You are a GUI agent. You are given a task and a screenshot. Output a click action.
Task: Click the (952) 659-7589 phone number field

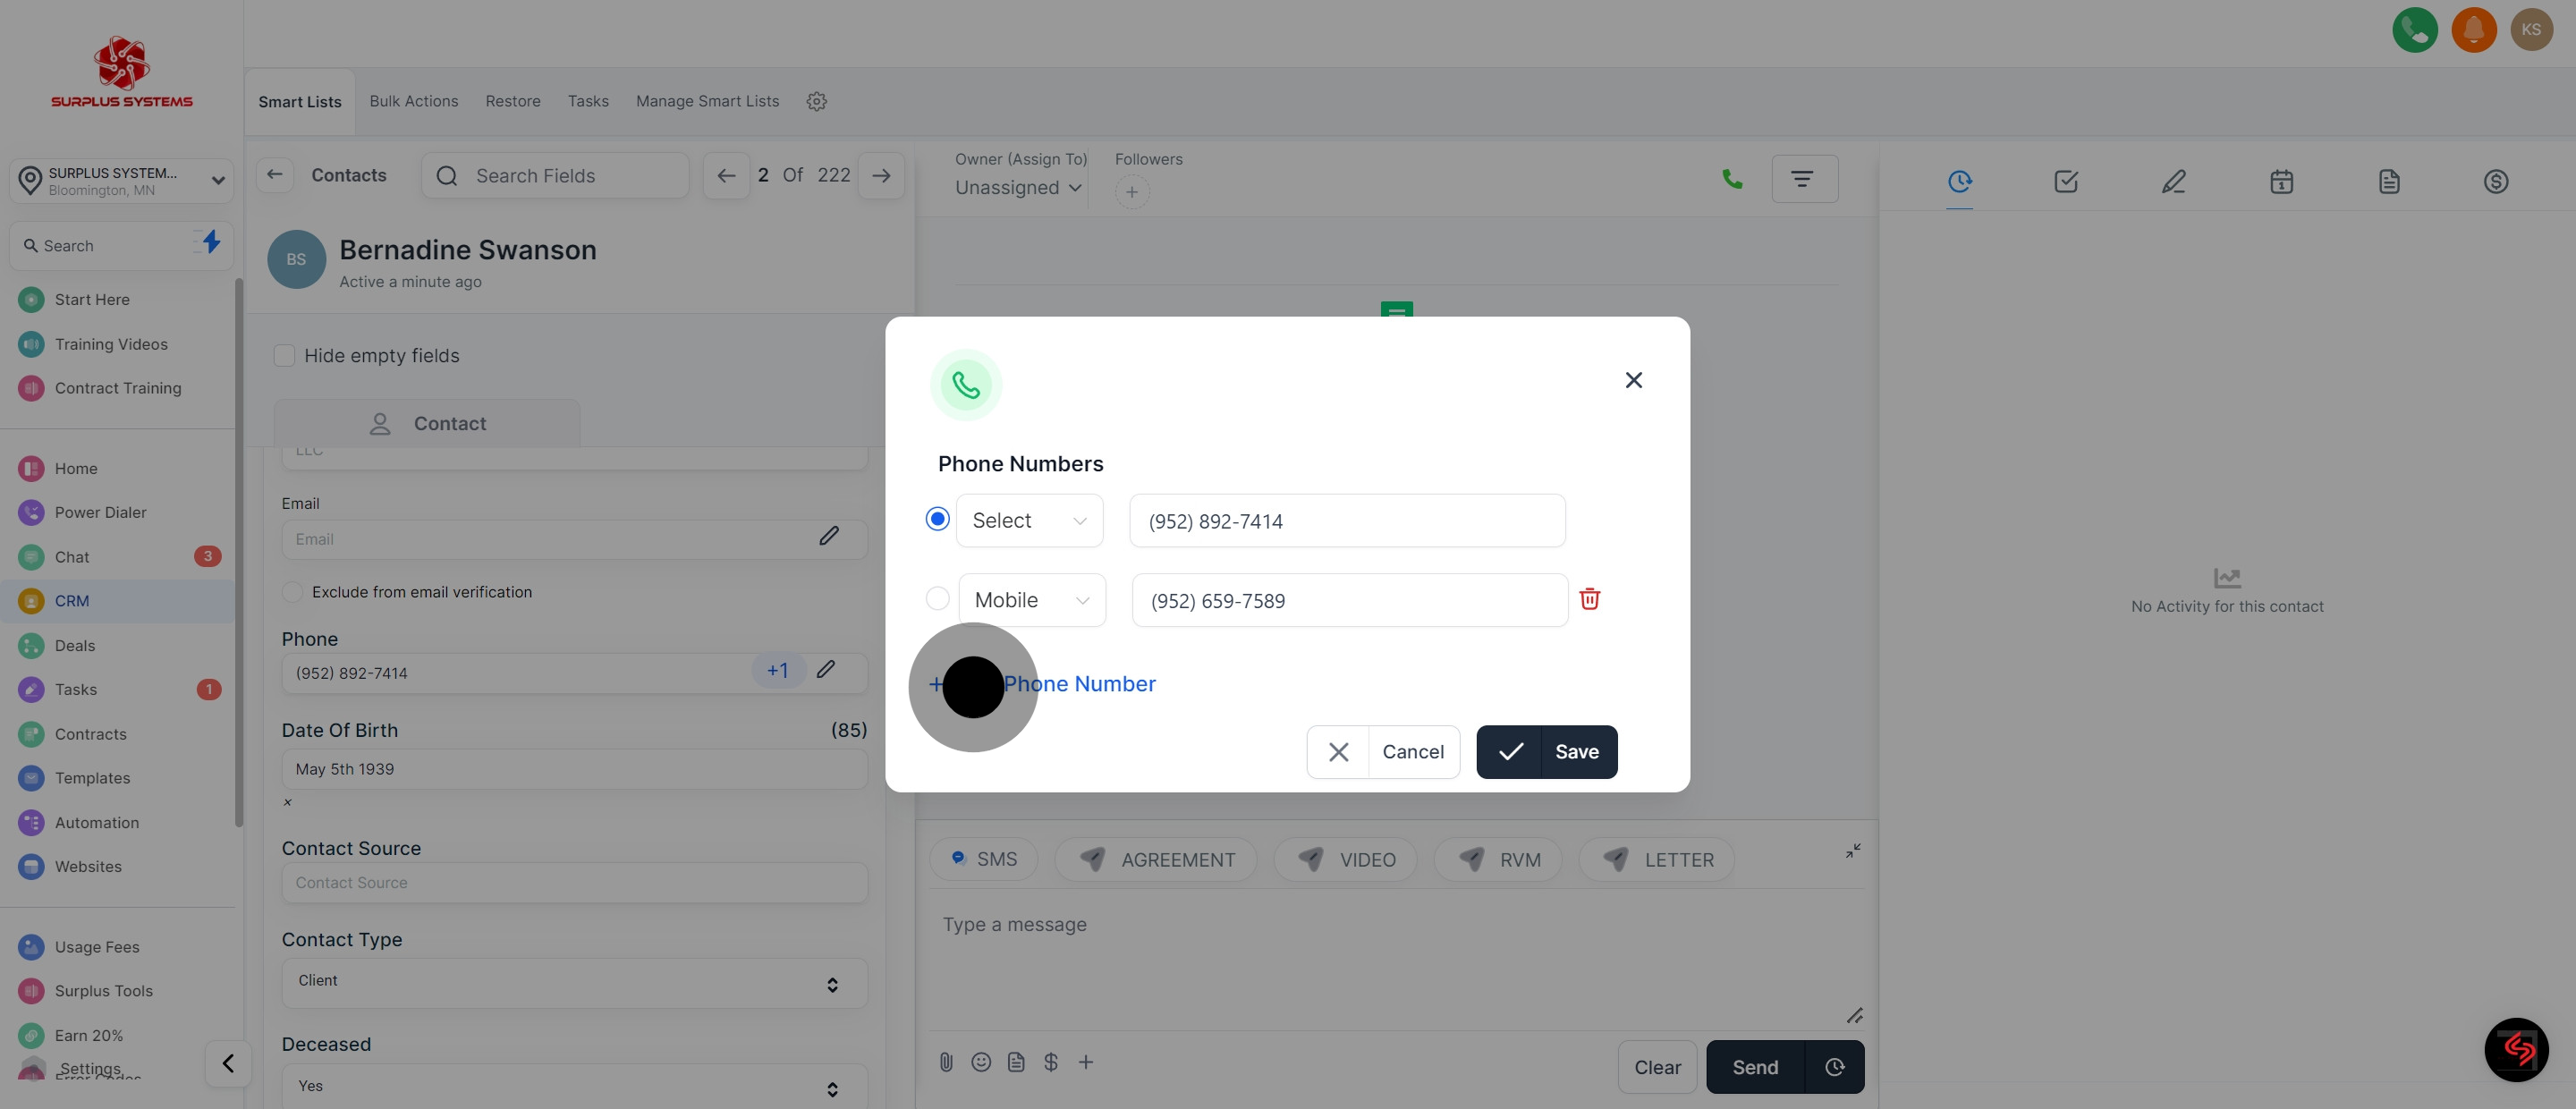tap(1348, 601)
